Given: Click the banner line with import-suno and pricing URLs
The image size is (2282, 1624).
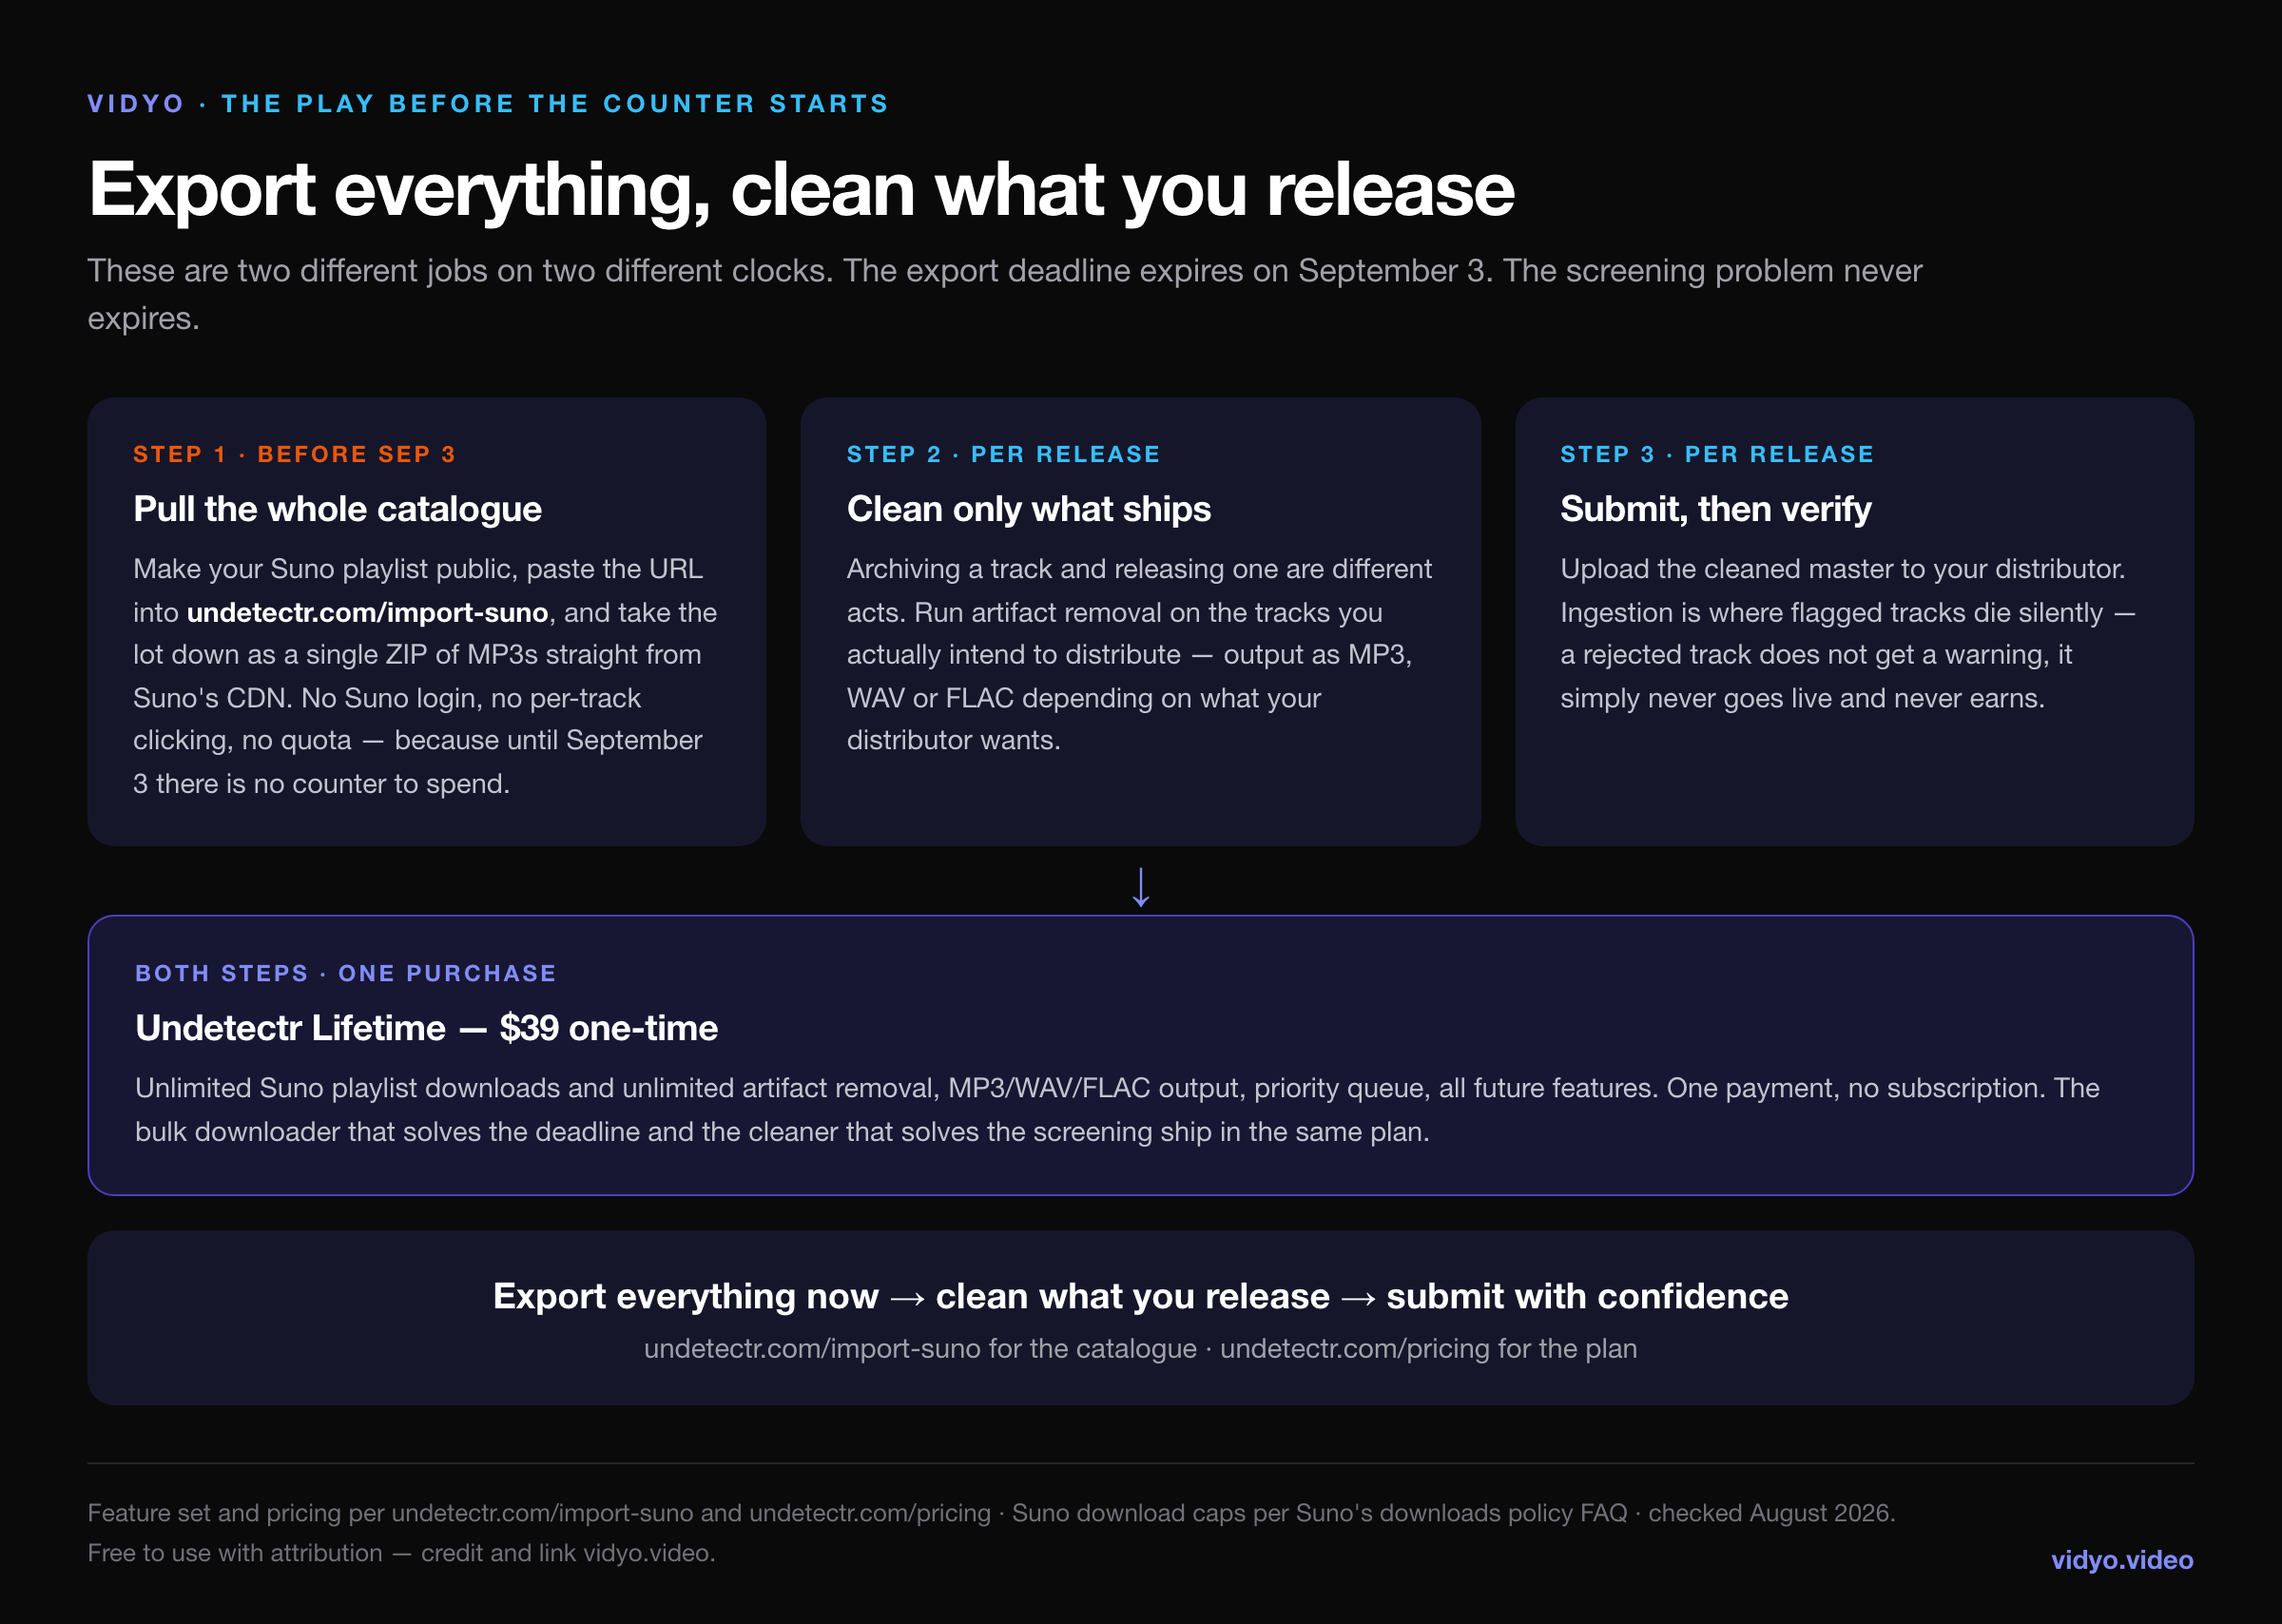Looking at the screenshot, I should pos(1140,1349).
